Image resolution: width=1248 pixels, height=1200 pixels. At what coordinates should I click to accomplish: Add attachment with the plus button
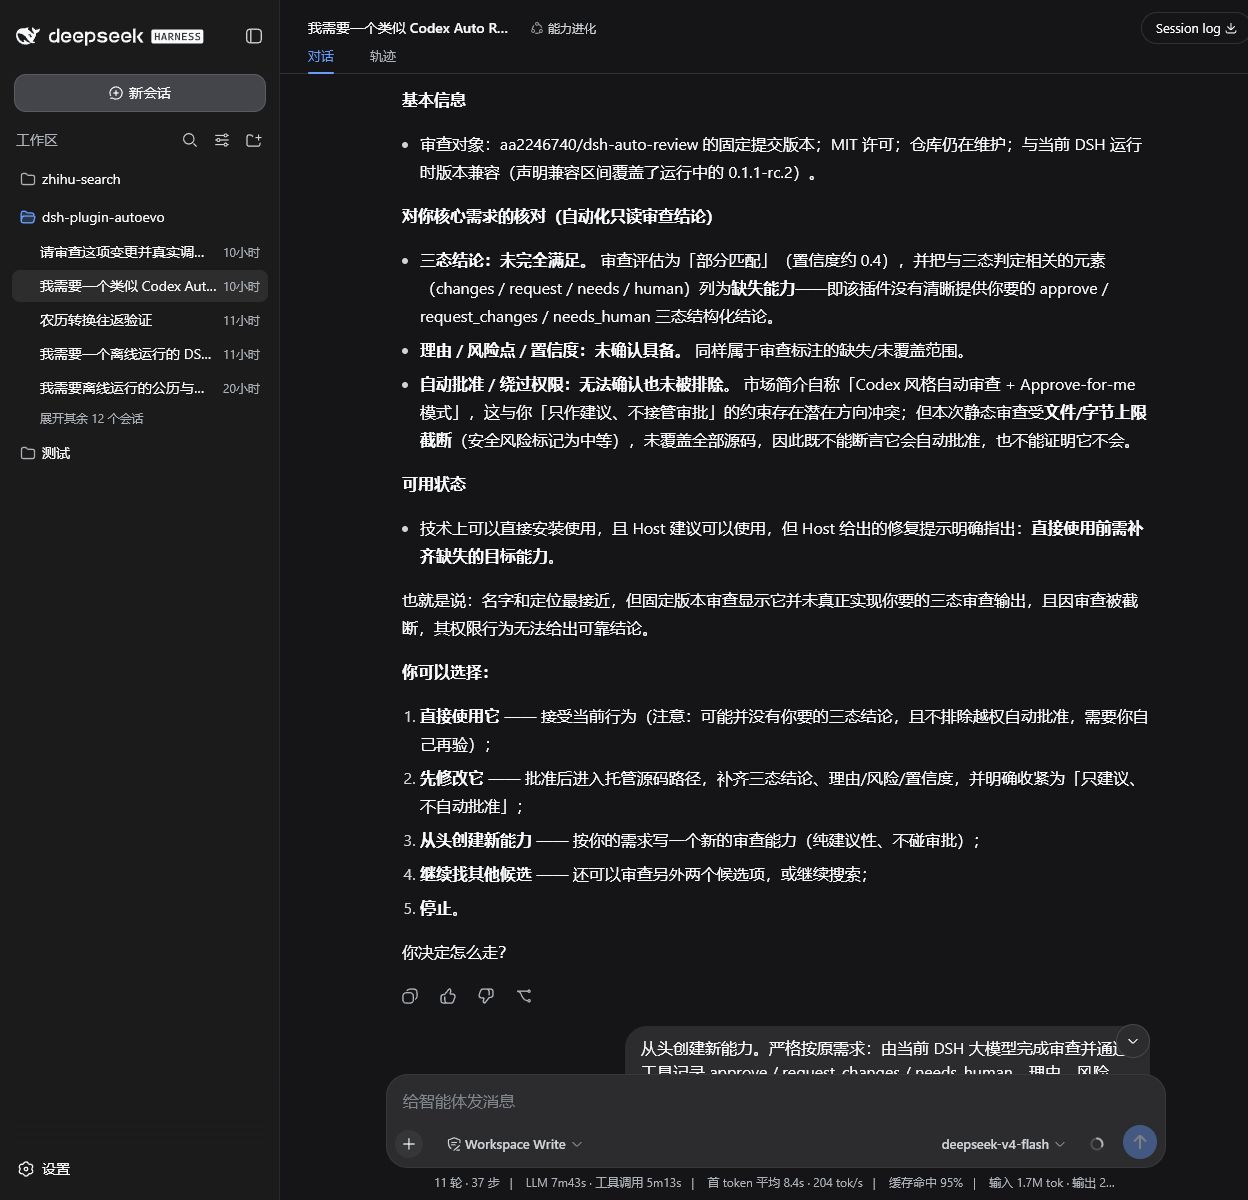[409, 1144]
